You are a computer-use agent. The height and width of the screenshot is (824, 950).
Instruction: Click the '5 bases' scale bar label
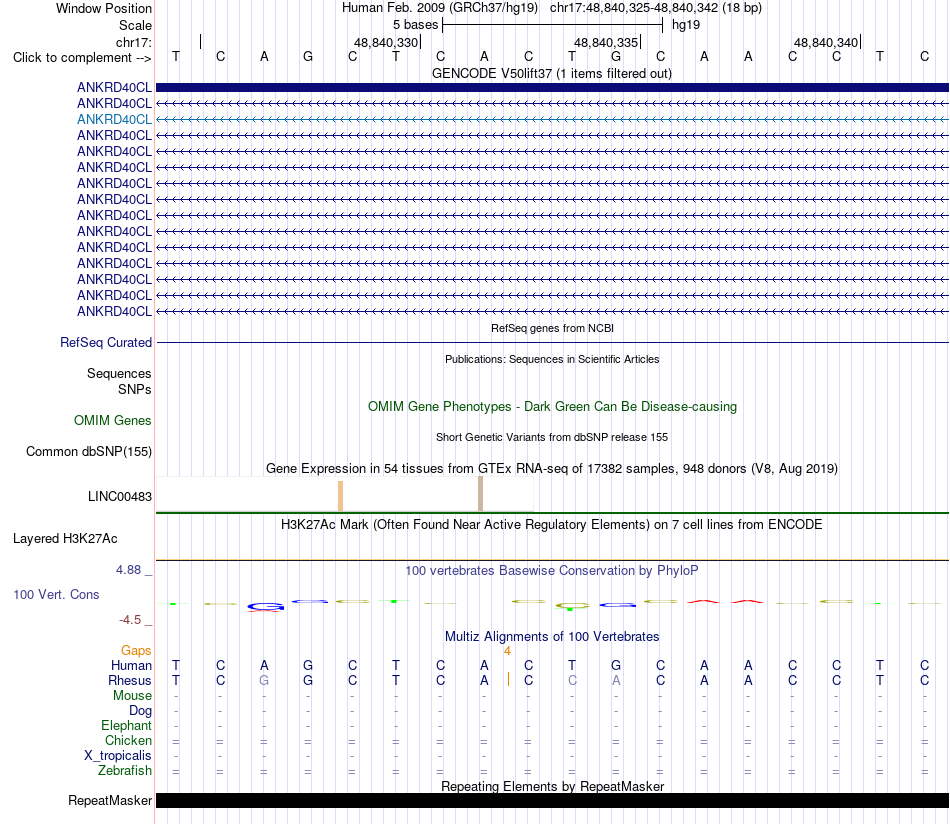pyautogui.click(x=415, y=25)
